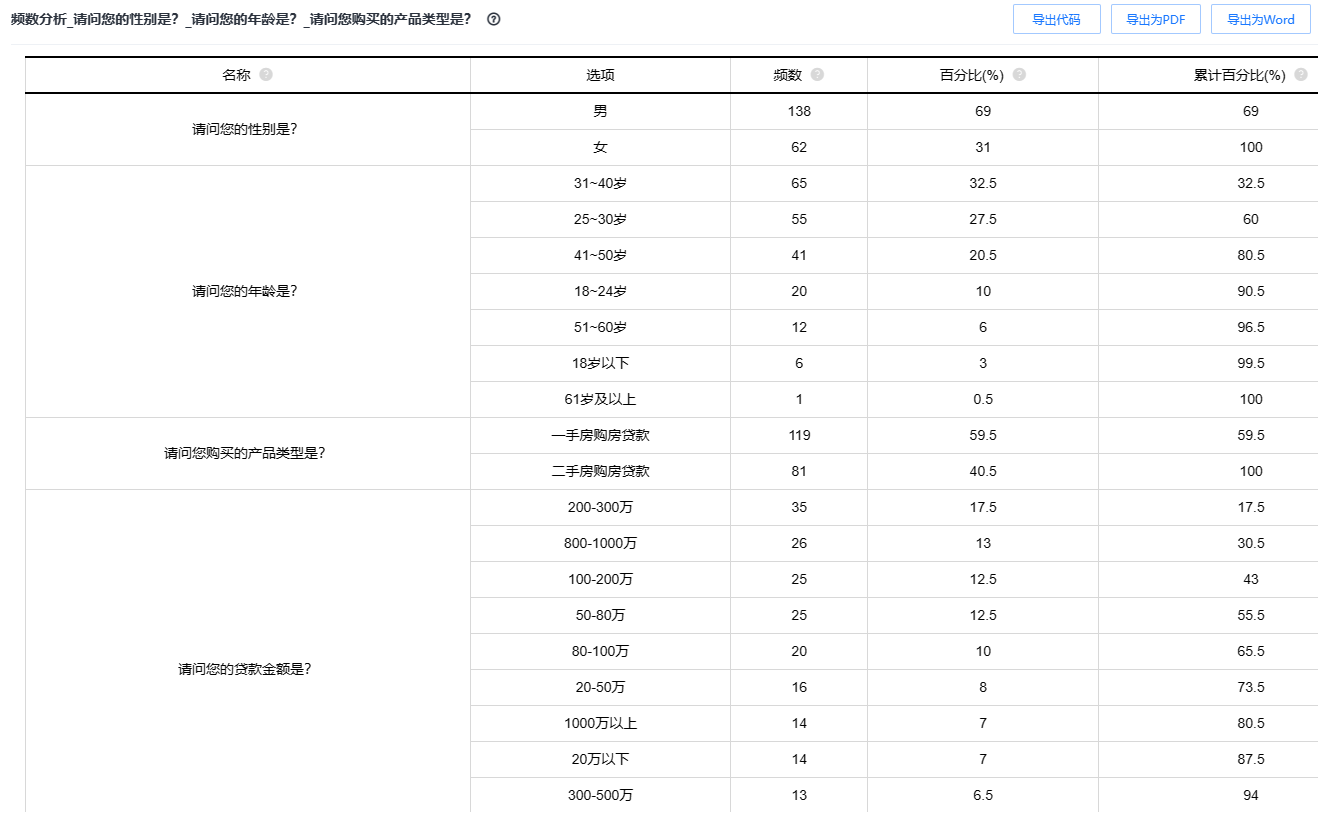The image size is (1318, 815).
Task: Click percentage 27.5 in 25~30岁 row
Action: point(983,219)
